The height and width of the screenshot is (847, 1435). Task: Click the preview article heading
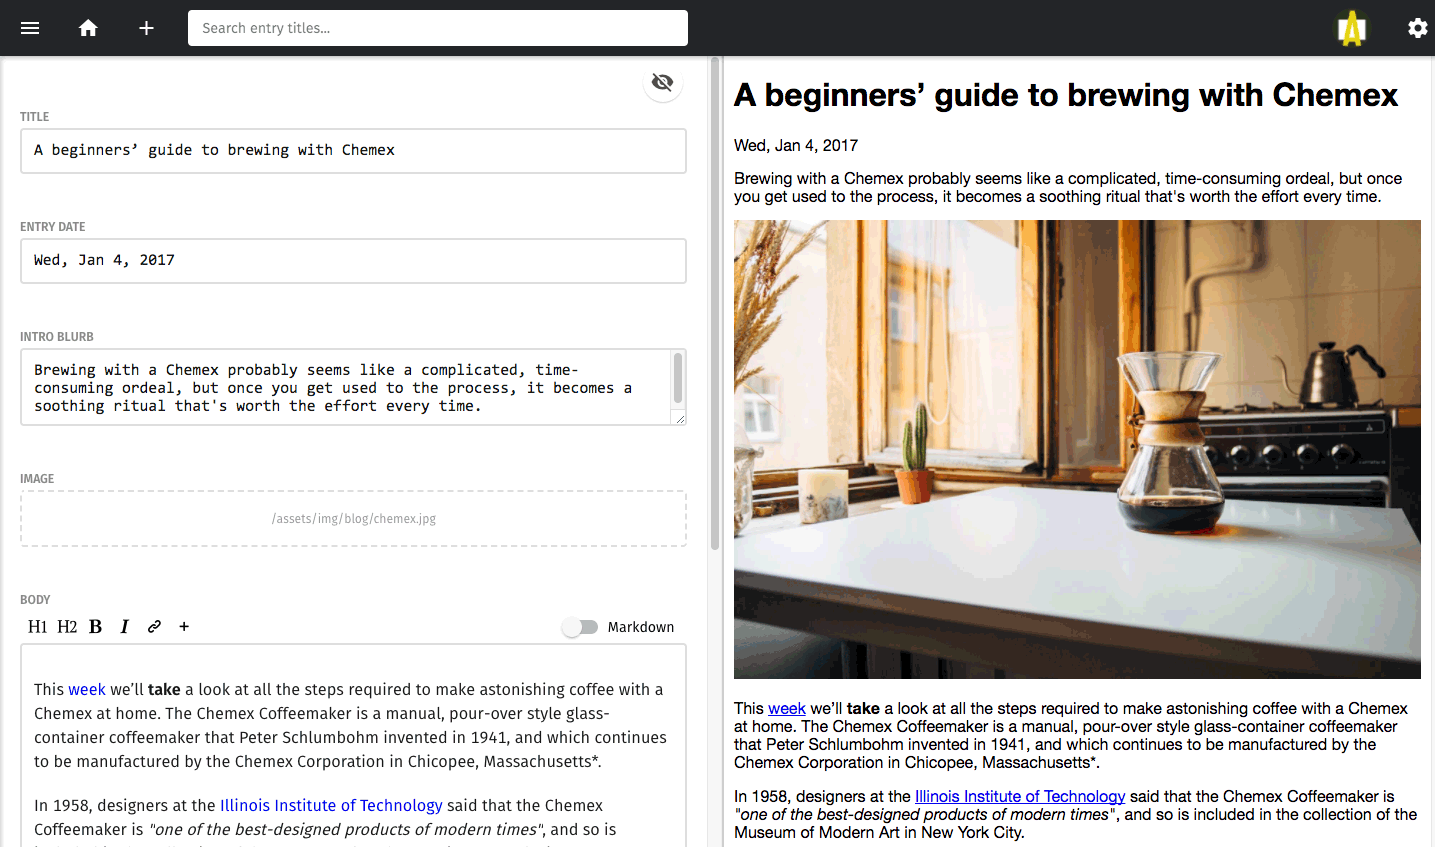(1066, 95)
